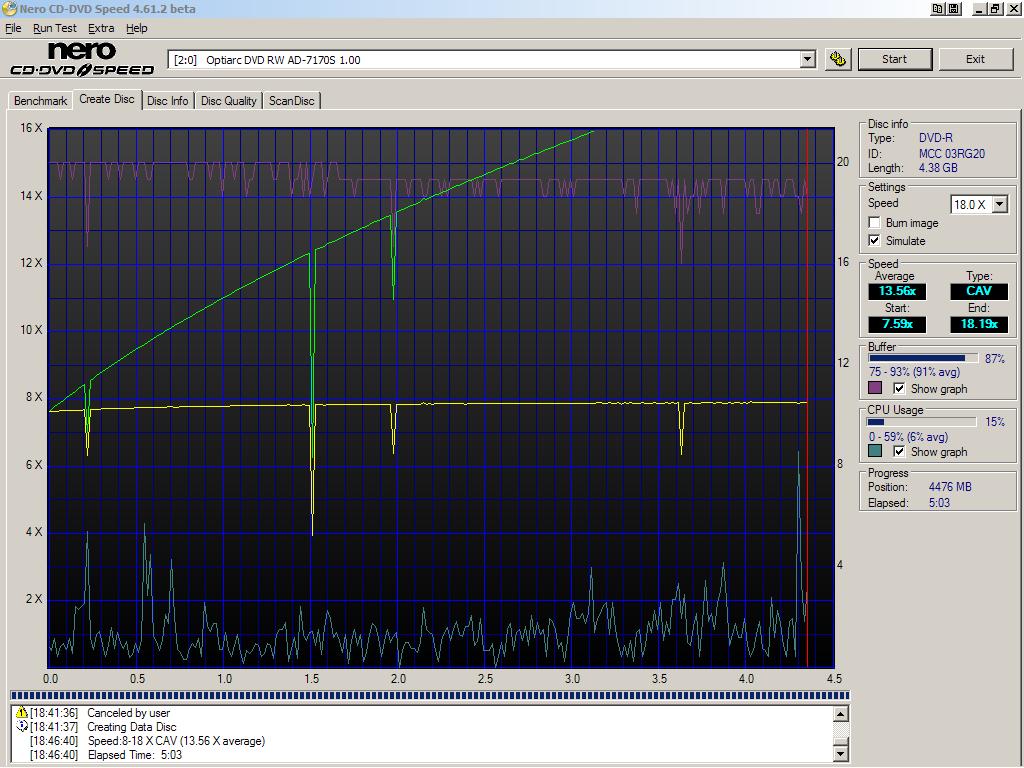Click the copy-to-clipboard icon in title bar
This screenshot has height=768, width=1024.
point(938,9)
